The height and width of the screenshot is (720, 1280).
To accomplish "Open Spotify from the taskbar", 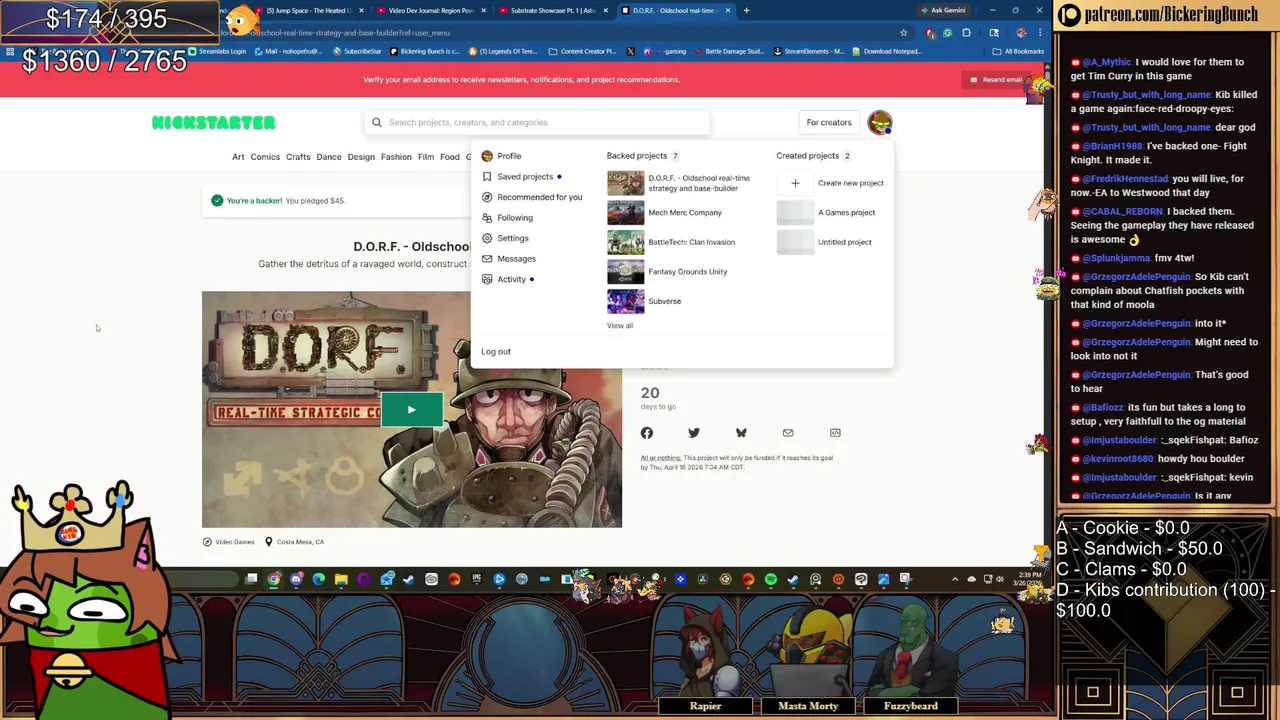I will coord(770,579).
